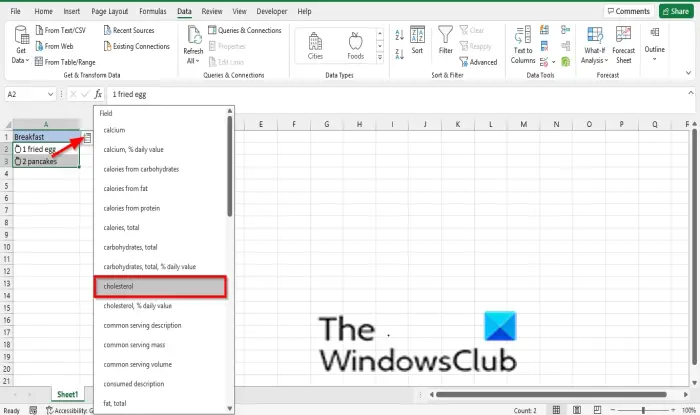Open Accessibility checker from status bar
This screenshot has height=415, width=700.
70,410
